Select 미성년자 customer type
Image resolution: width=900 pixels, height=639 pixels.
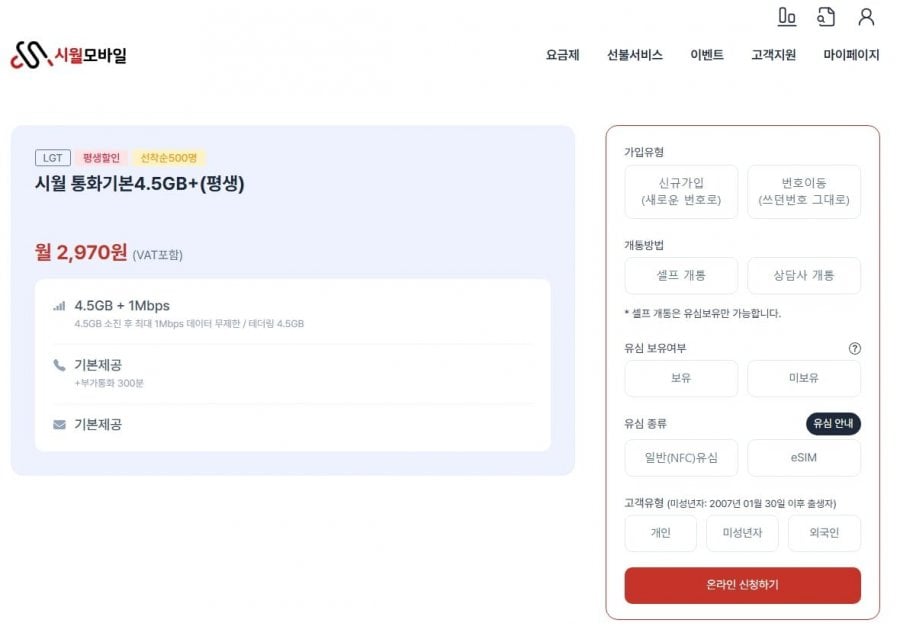point(742,533)
